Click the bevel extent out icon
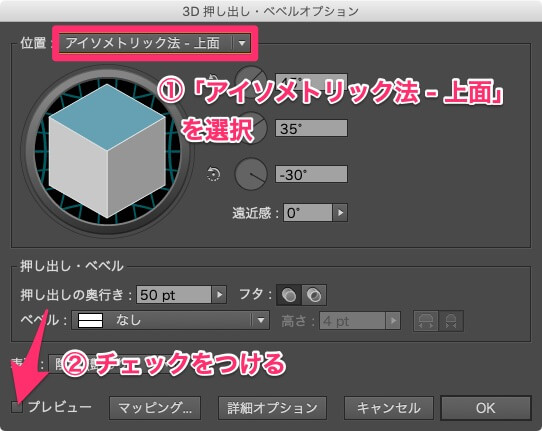The height and width of the screenshot is (431, 542). (x=426, y=321)
